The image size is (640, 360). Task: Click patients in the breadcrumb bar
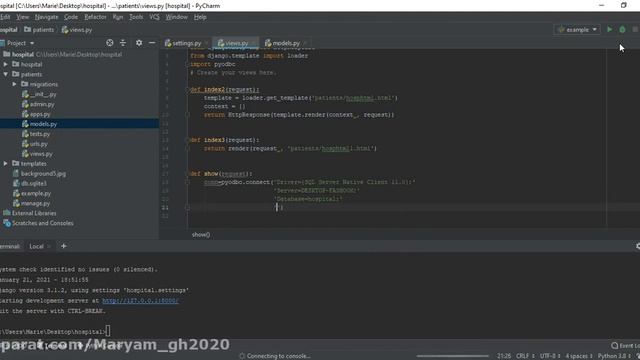coord(39,30)
